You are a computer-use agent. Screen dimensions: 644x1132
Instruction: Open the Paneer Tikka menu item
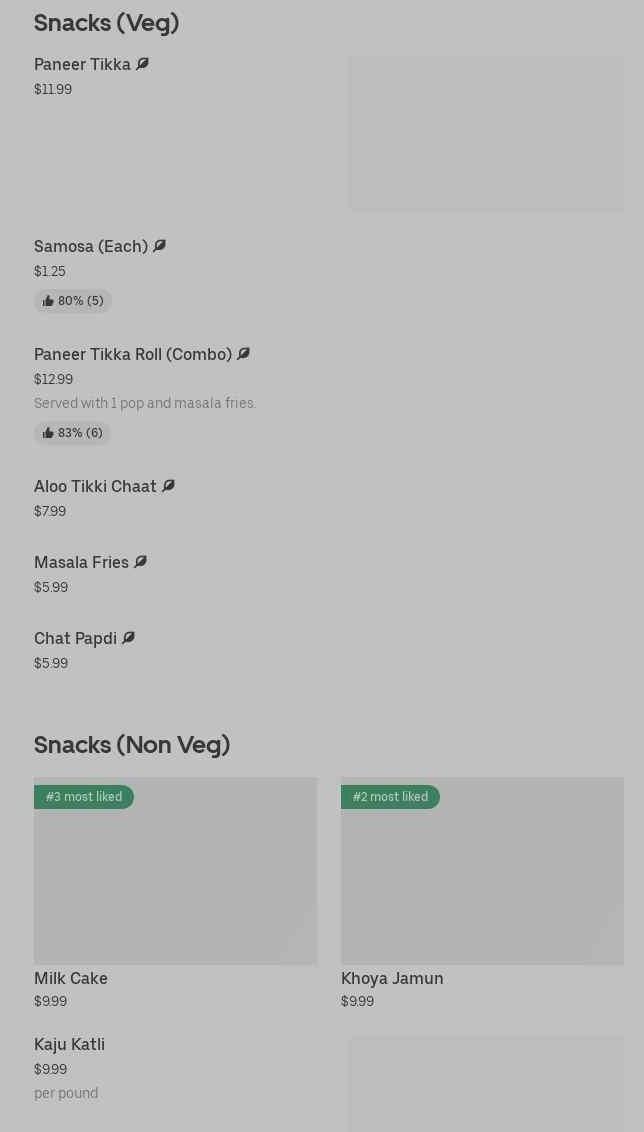tap(82, 64)
